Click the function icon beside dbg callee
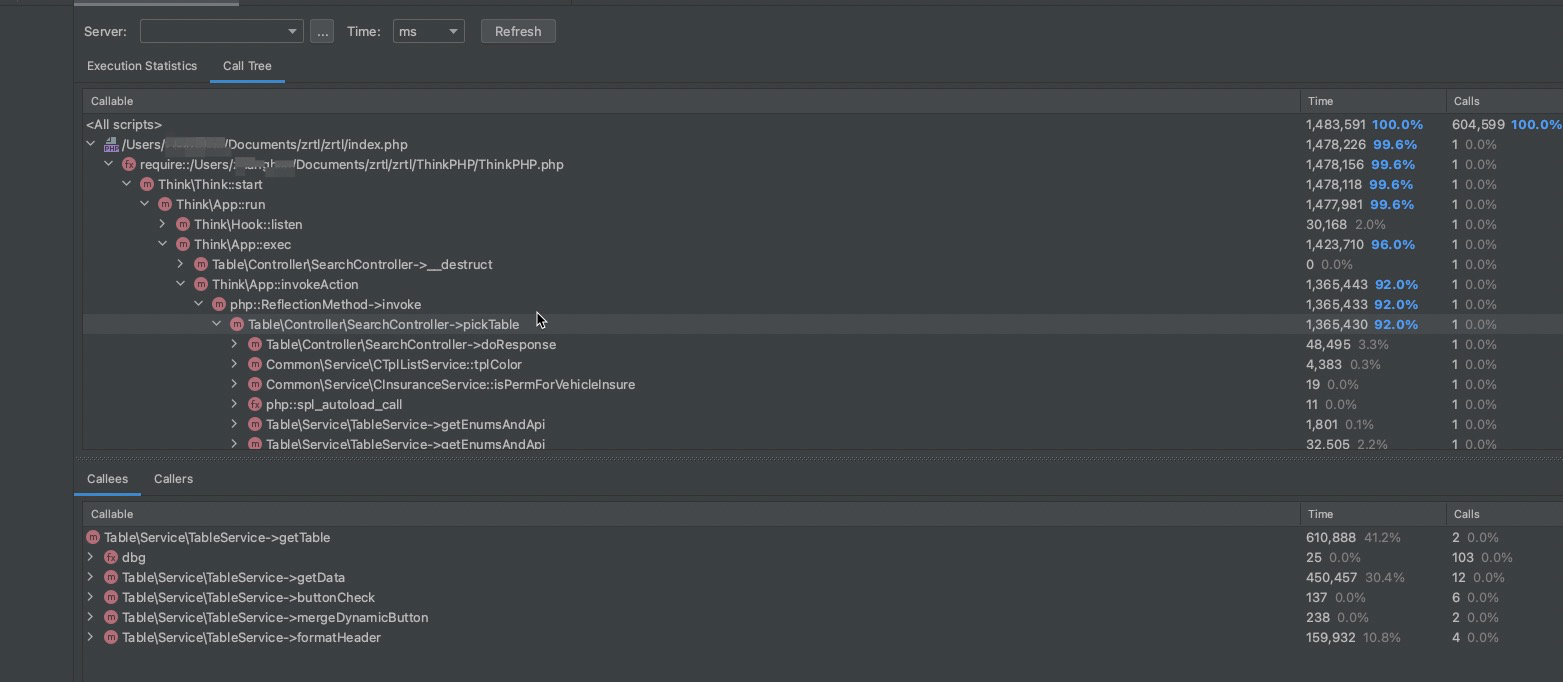 tap(111, 558)
